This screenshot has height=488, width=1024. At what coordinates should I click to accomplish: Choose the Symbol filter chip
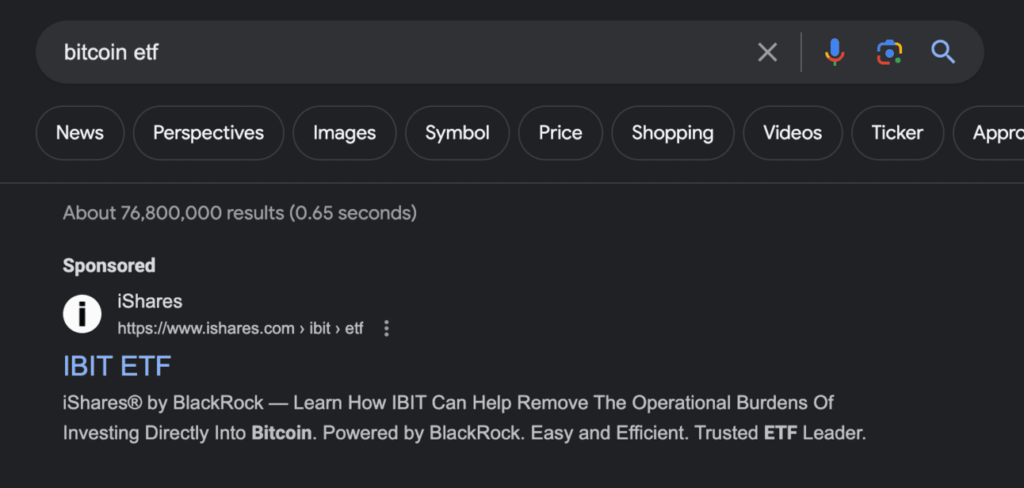click(457, 133)
